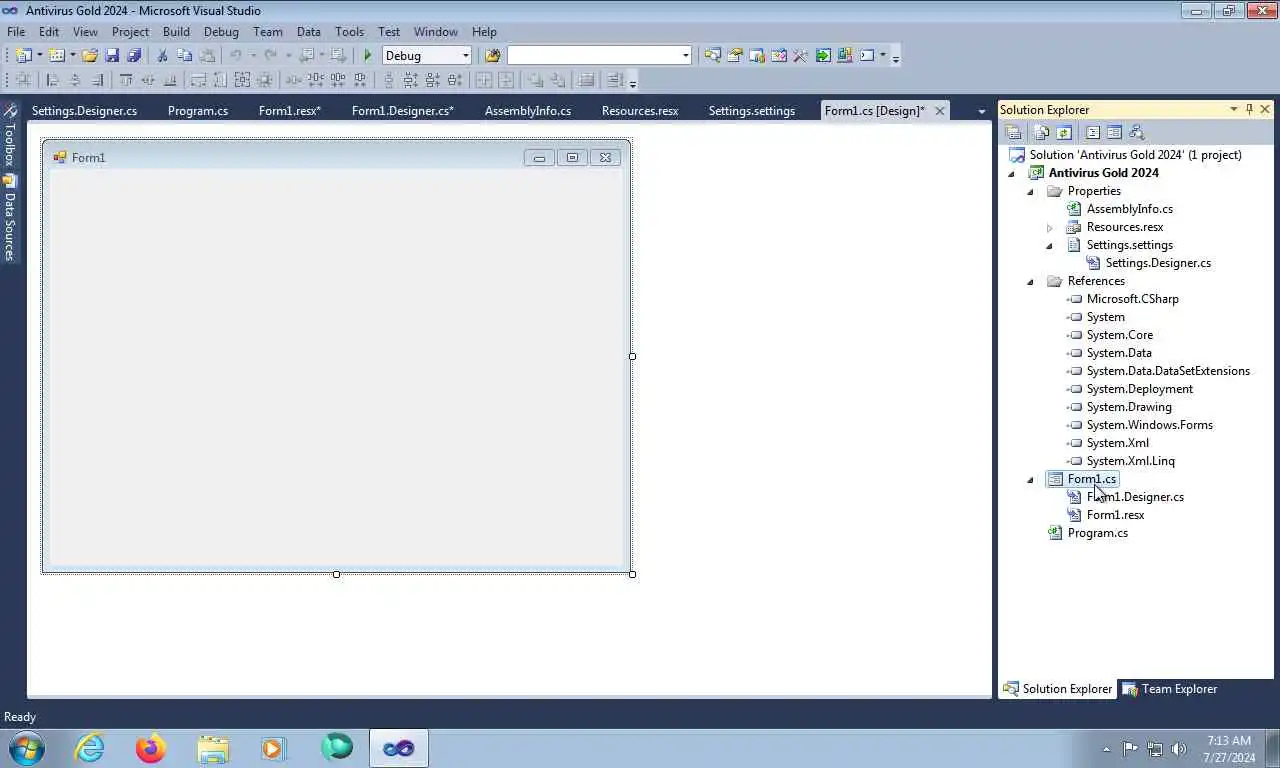Collapse the References folder node
The width and height of the screenshot is (1280, 768).
click(x=1030, y=282)
